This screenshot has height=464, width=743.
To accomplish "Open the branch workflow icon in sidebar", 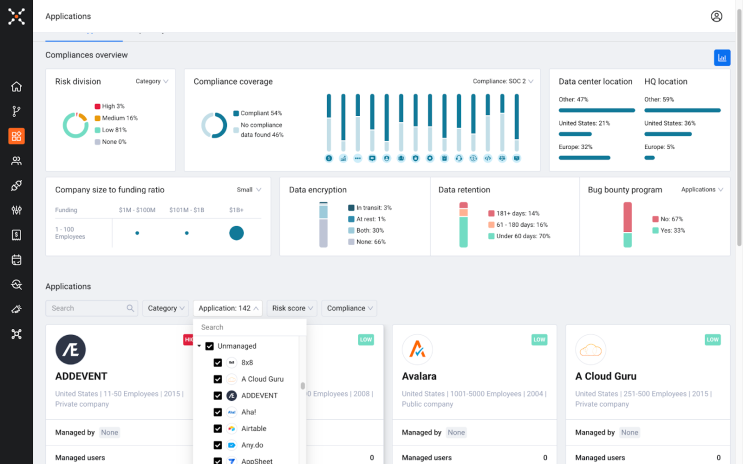I will tap(16, 112).
